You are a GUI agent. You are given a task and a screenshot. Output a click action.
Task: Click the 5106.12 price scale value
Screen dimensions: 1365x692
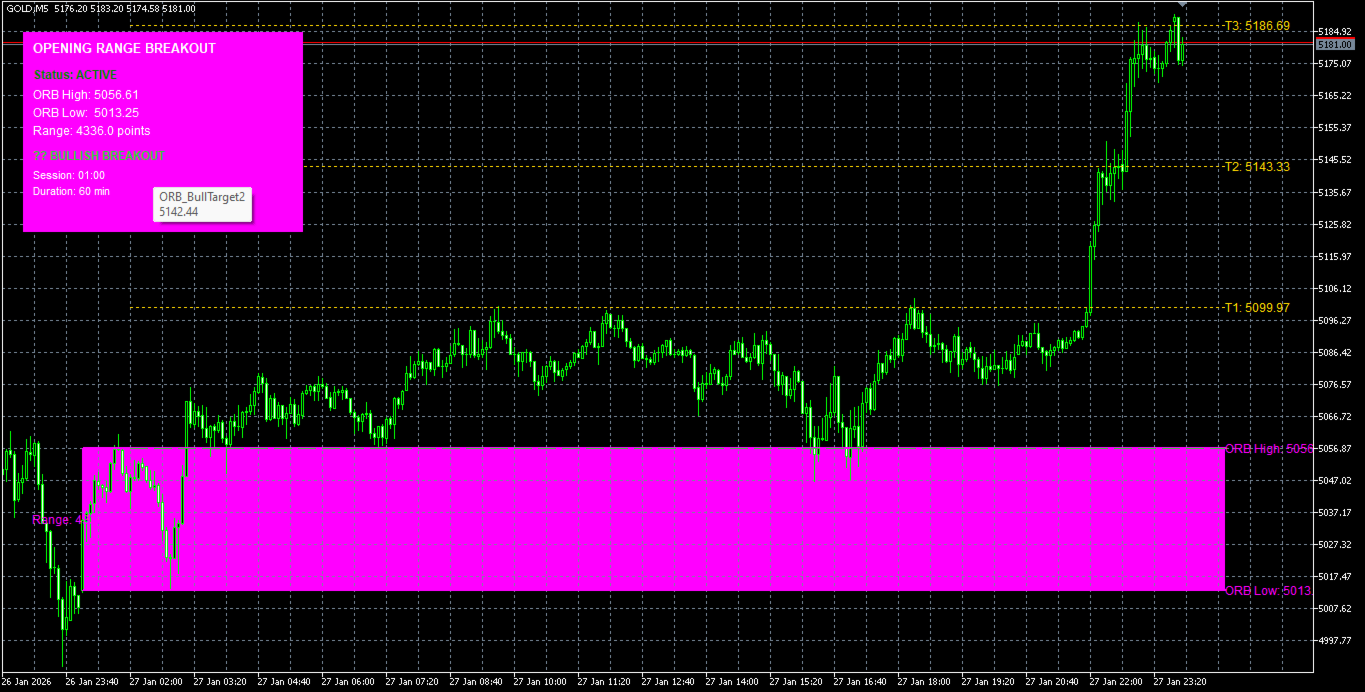[1335, 289]
